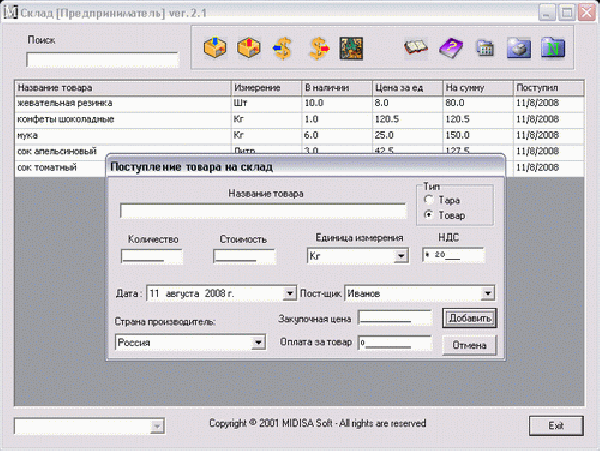Open the Дата date picker dropdown
Screen dimensions: 600x451
(x=290, y=294)
